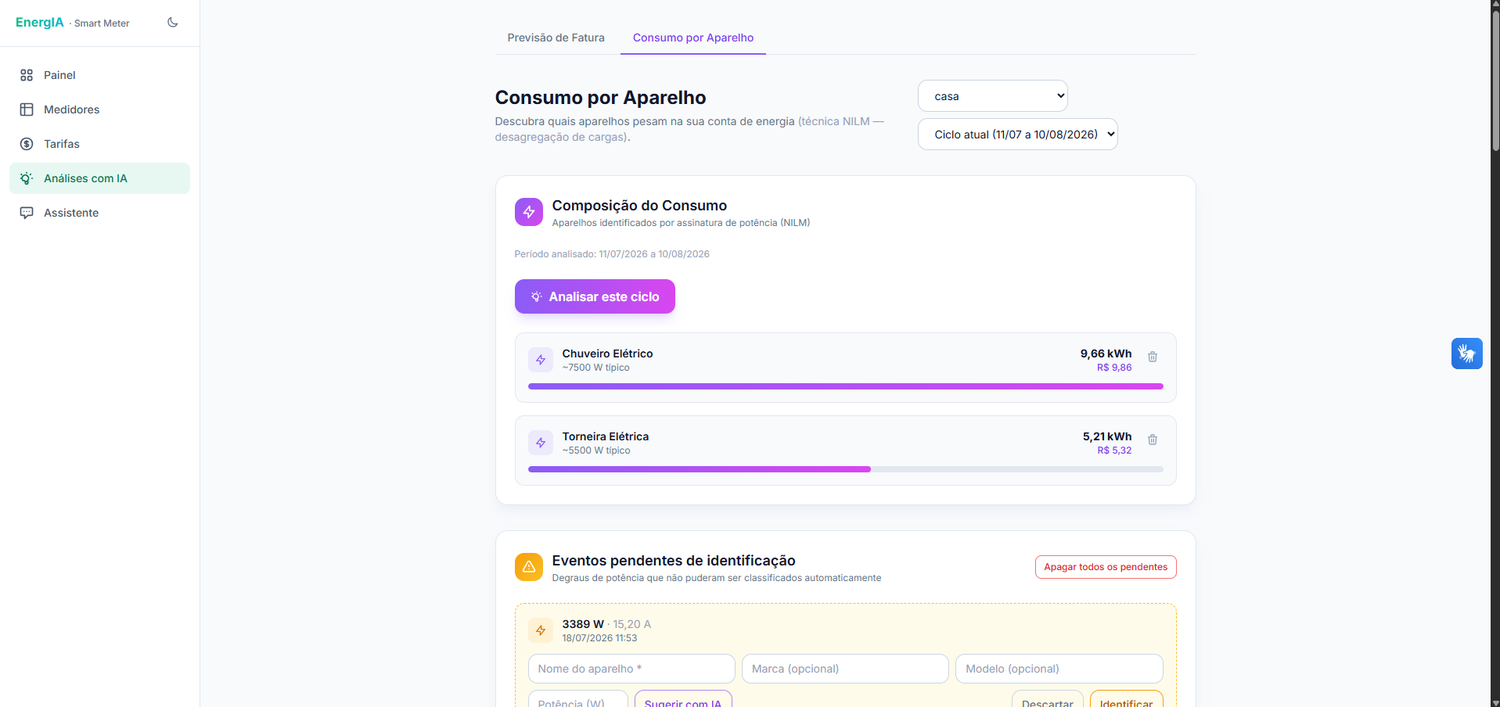Click Apagar todos os pendentes button
The image size is (1500, 707).
point(1106,567)
